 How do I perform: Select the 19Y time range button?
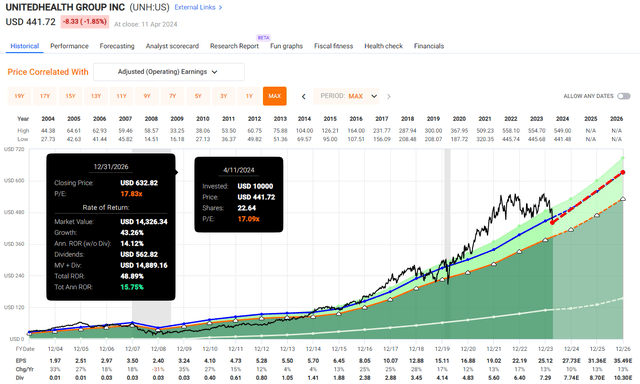click(x=19, y=96)
